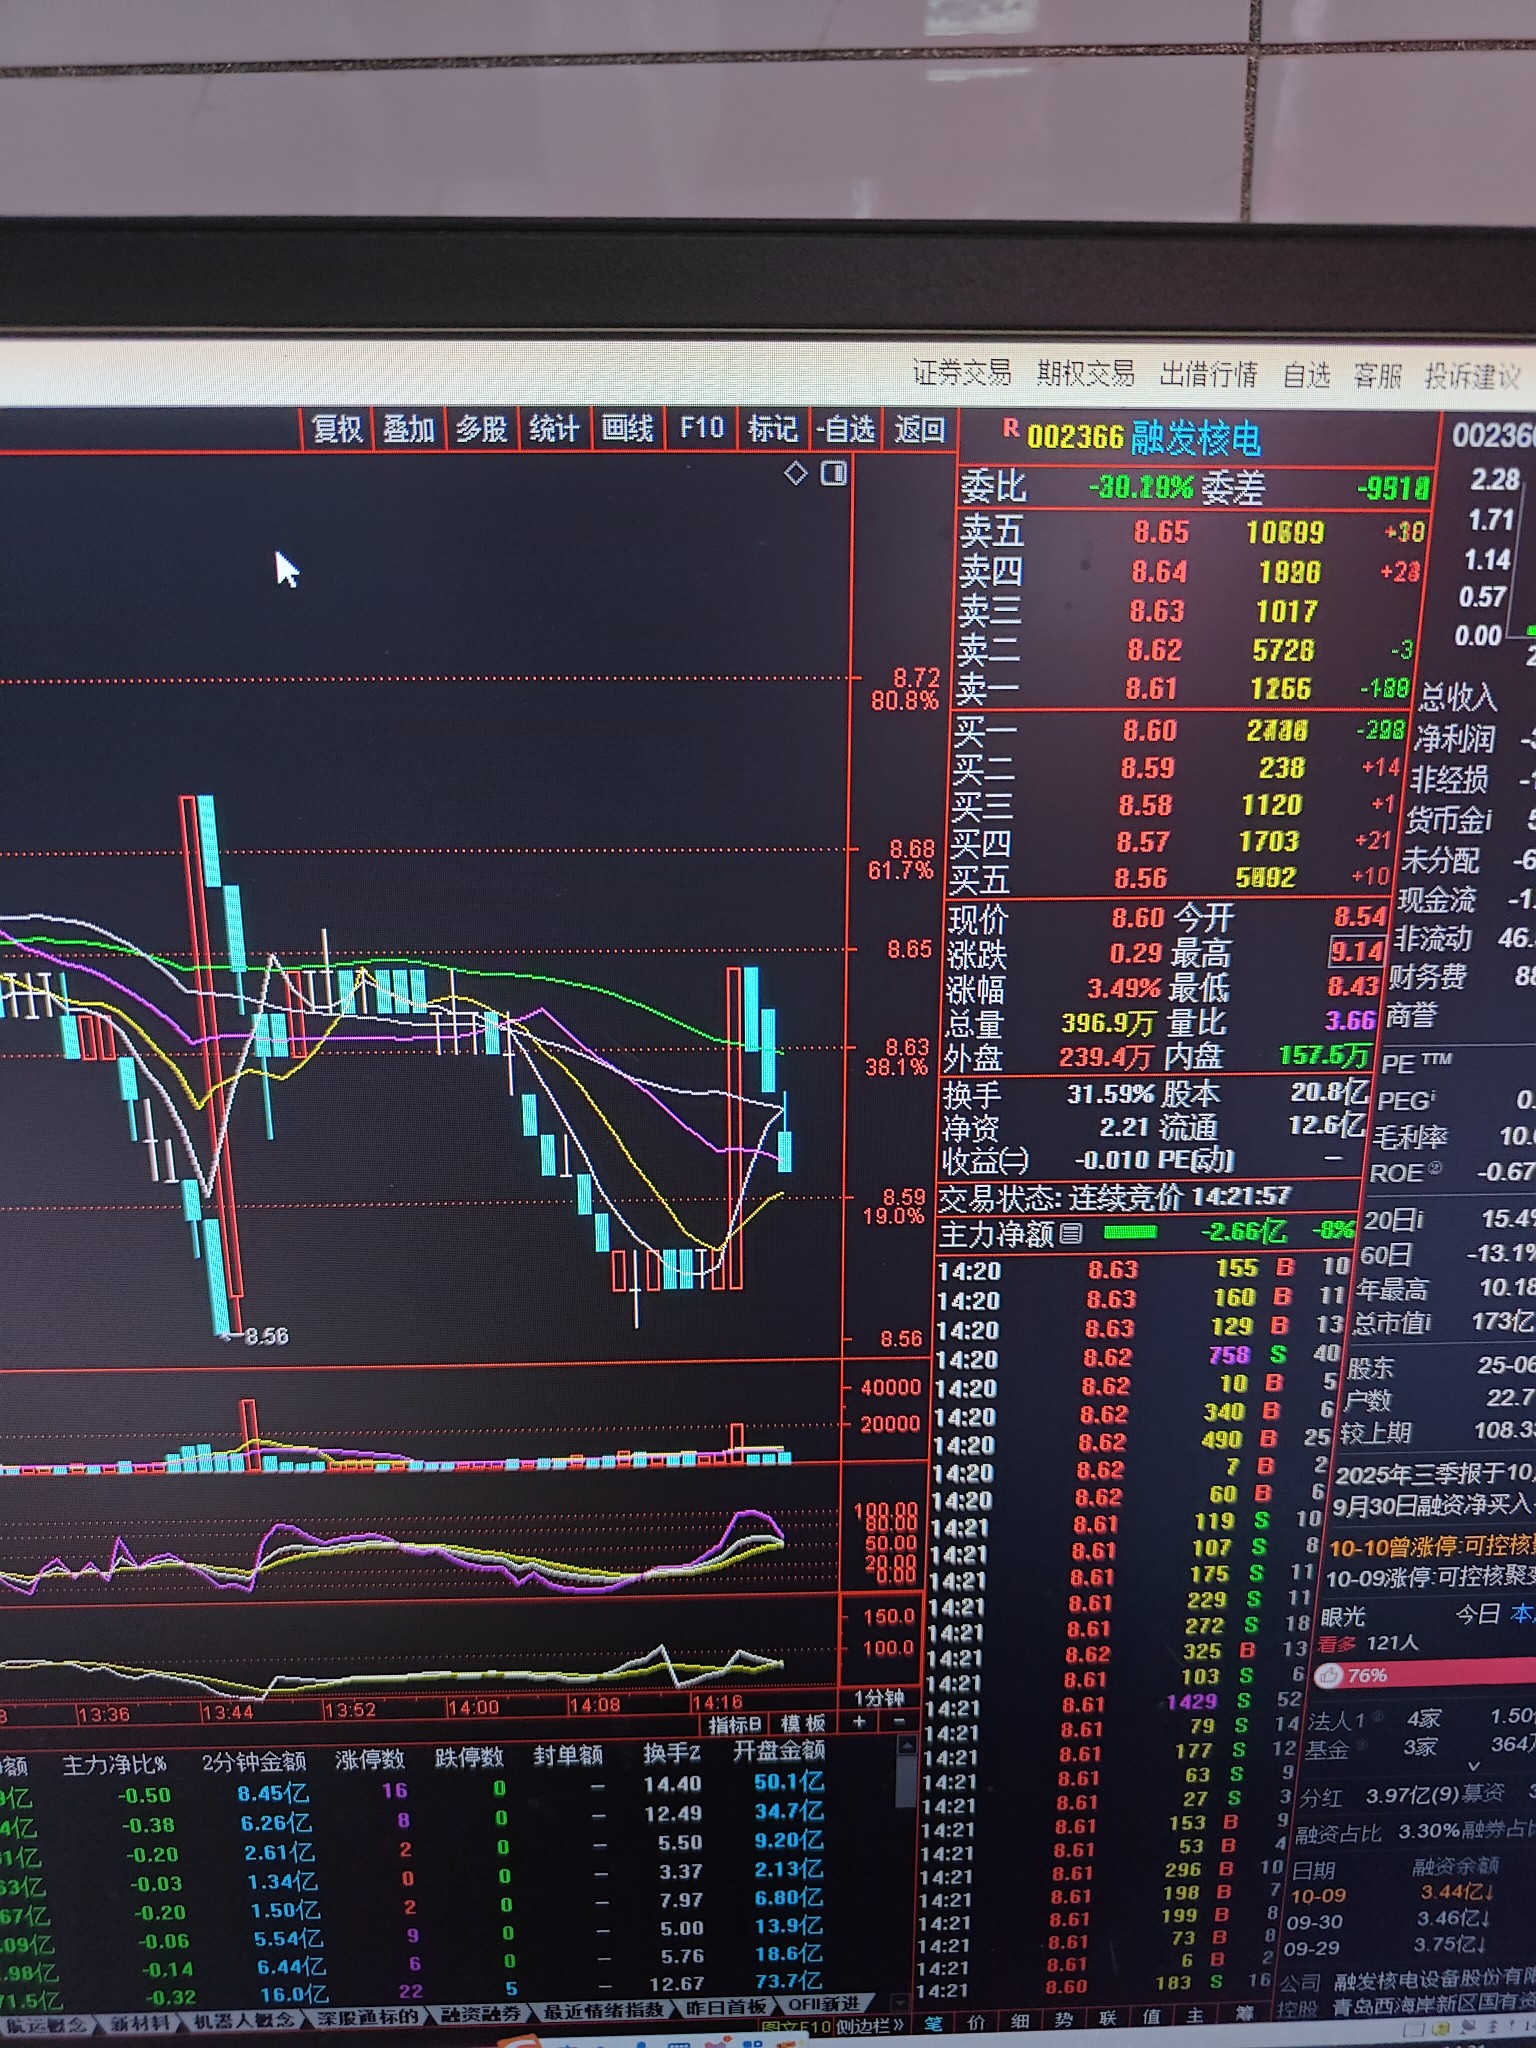
Task: Sort by 开盘金额 column header
Action: click(x=778, y=1750)
